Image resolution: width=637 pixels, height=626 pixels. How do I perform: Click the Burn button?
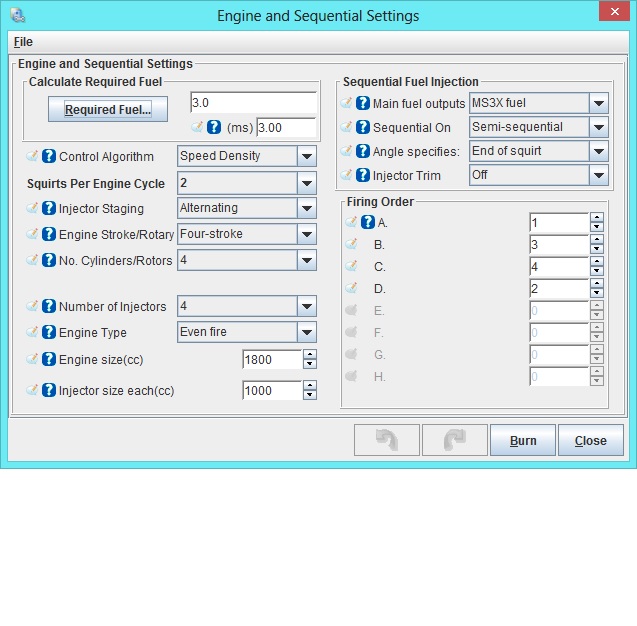(x=523, y=440)
